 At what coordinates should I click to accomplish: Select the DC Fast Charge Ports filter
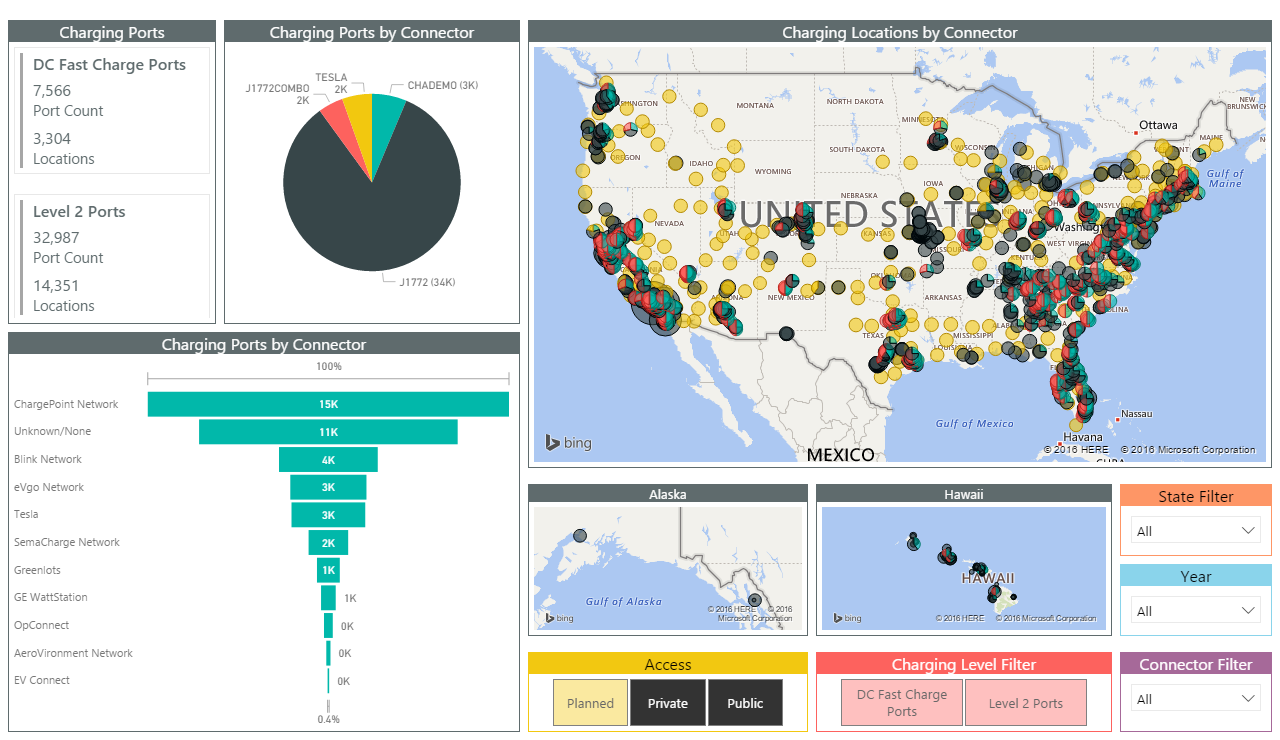pyautogui.click(x=902, y=703)
